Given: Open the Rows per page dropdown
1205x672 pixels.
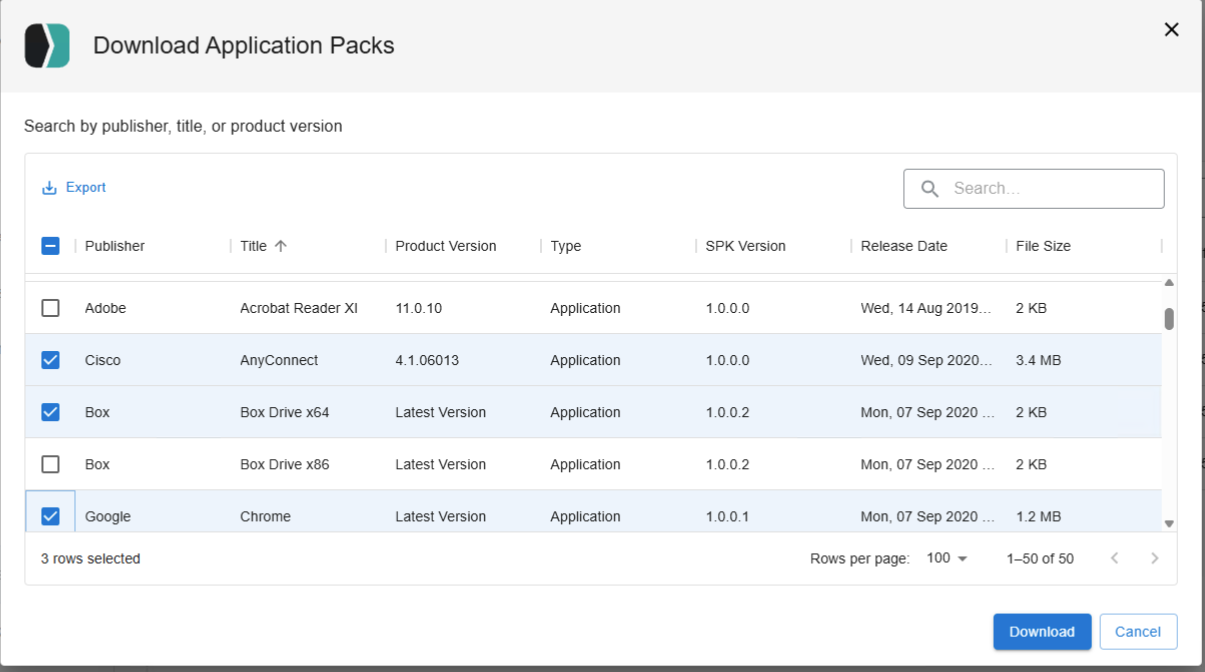Looking at the screenshot, I should tap(947, 558).
